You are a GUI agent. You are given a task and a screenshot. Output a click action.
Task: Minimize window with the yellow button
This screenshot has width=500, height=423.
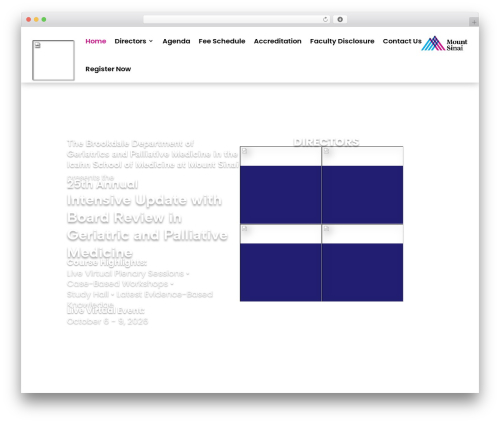36,20
